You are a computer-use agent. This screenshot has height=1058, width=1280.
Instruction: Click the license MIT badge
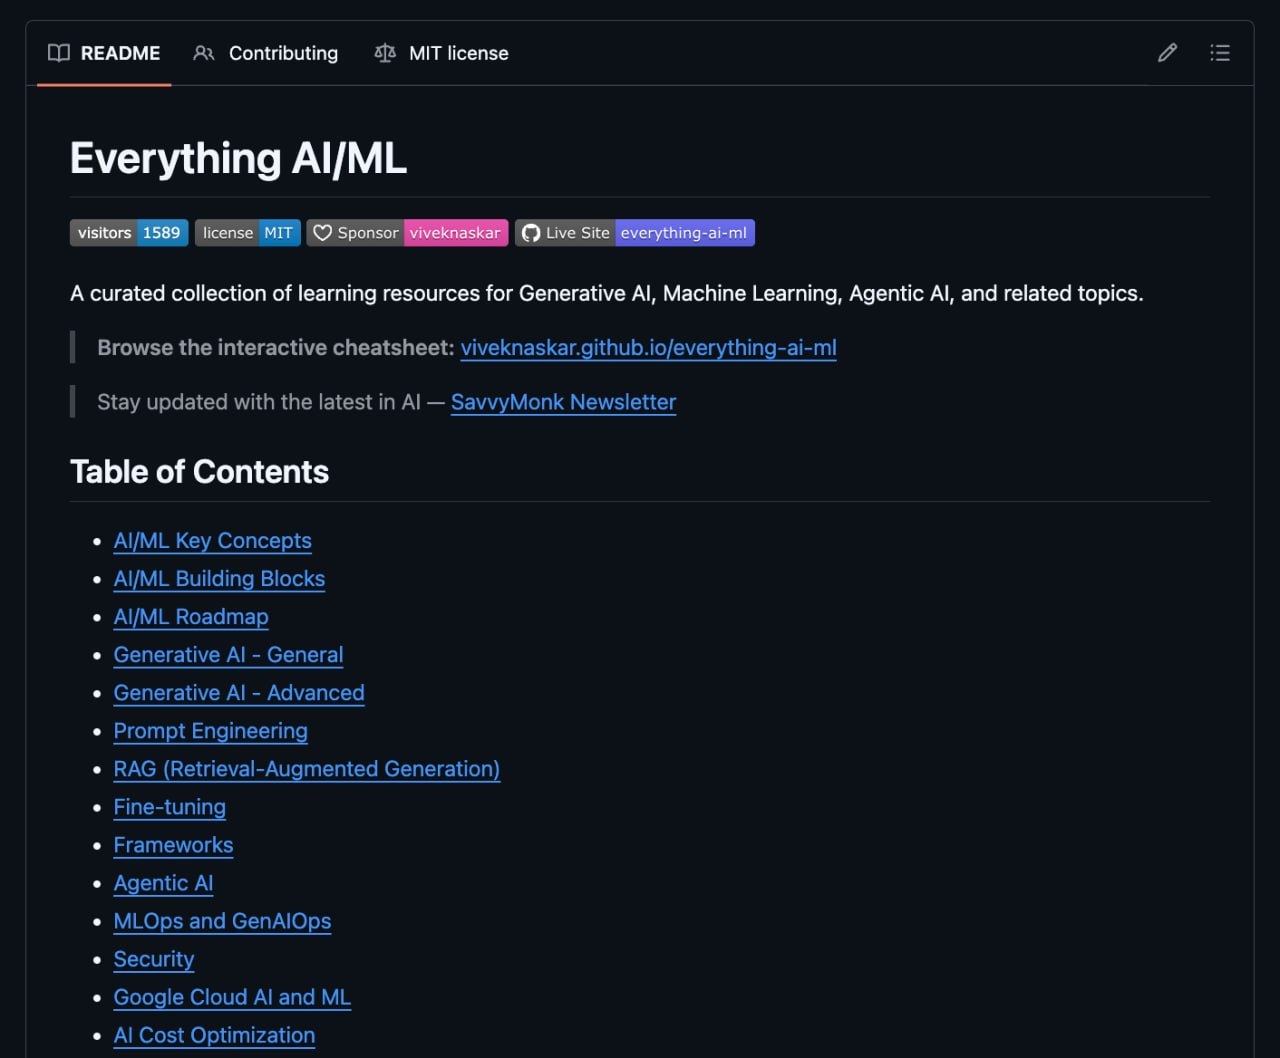[x=247, y=233]
